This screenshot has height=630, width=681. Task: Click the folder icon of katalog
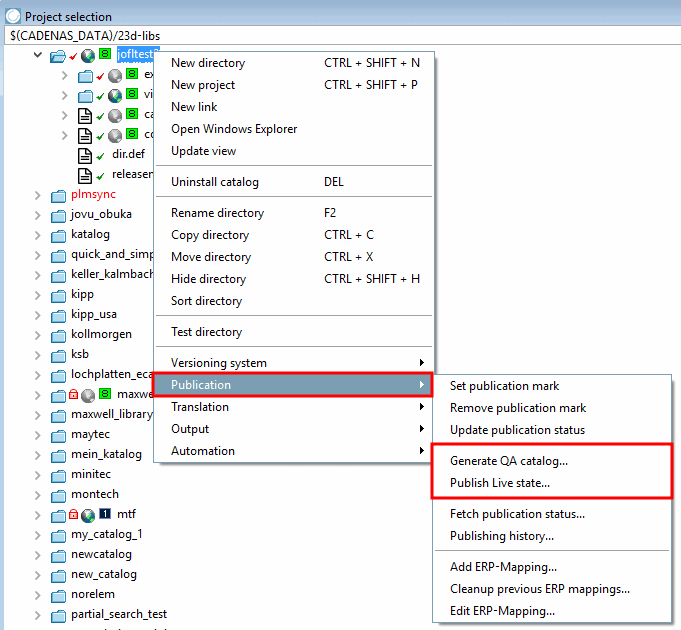pos(58,237)
